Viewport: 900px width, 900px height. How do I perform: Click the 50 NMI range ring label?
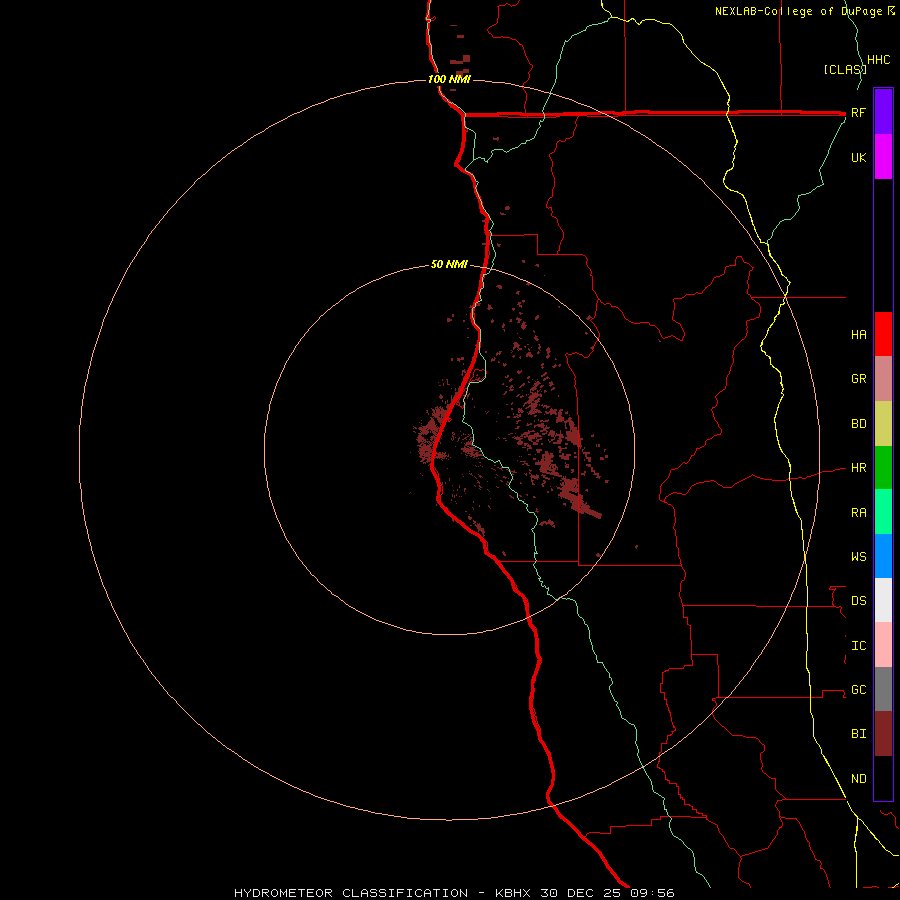[x=449, y=264]
